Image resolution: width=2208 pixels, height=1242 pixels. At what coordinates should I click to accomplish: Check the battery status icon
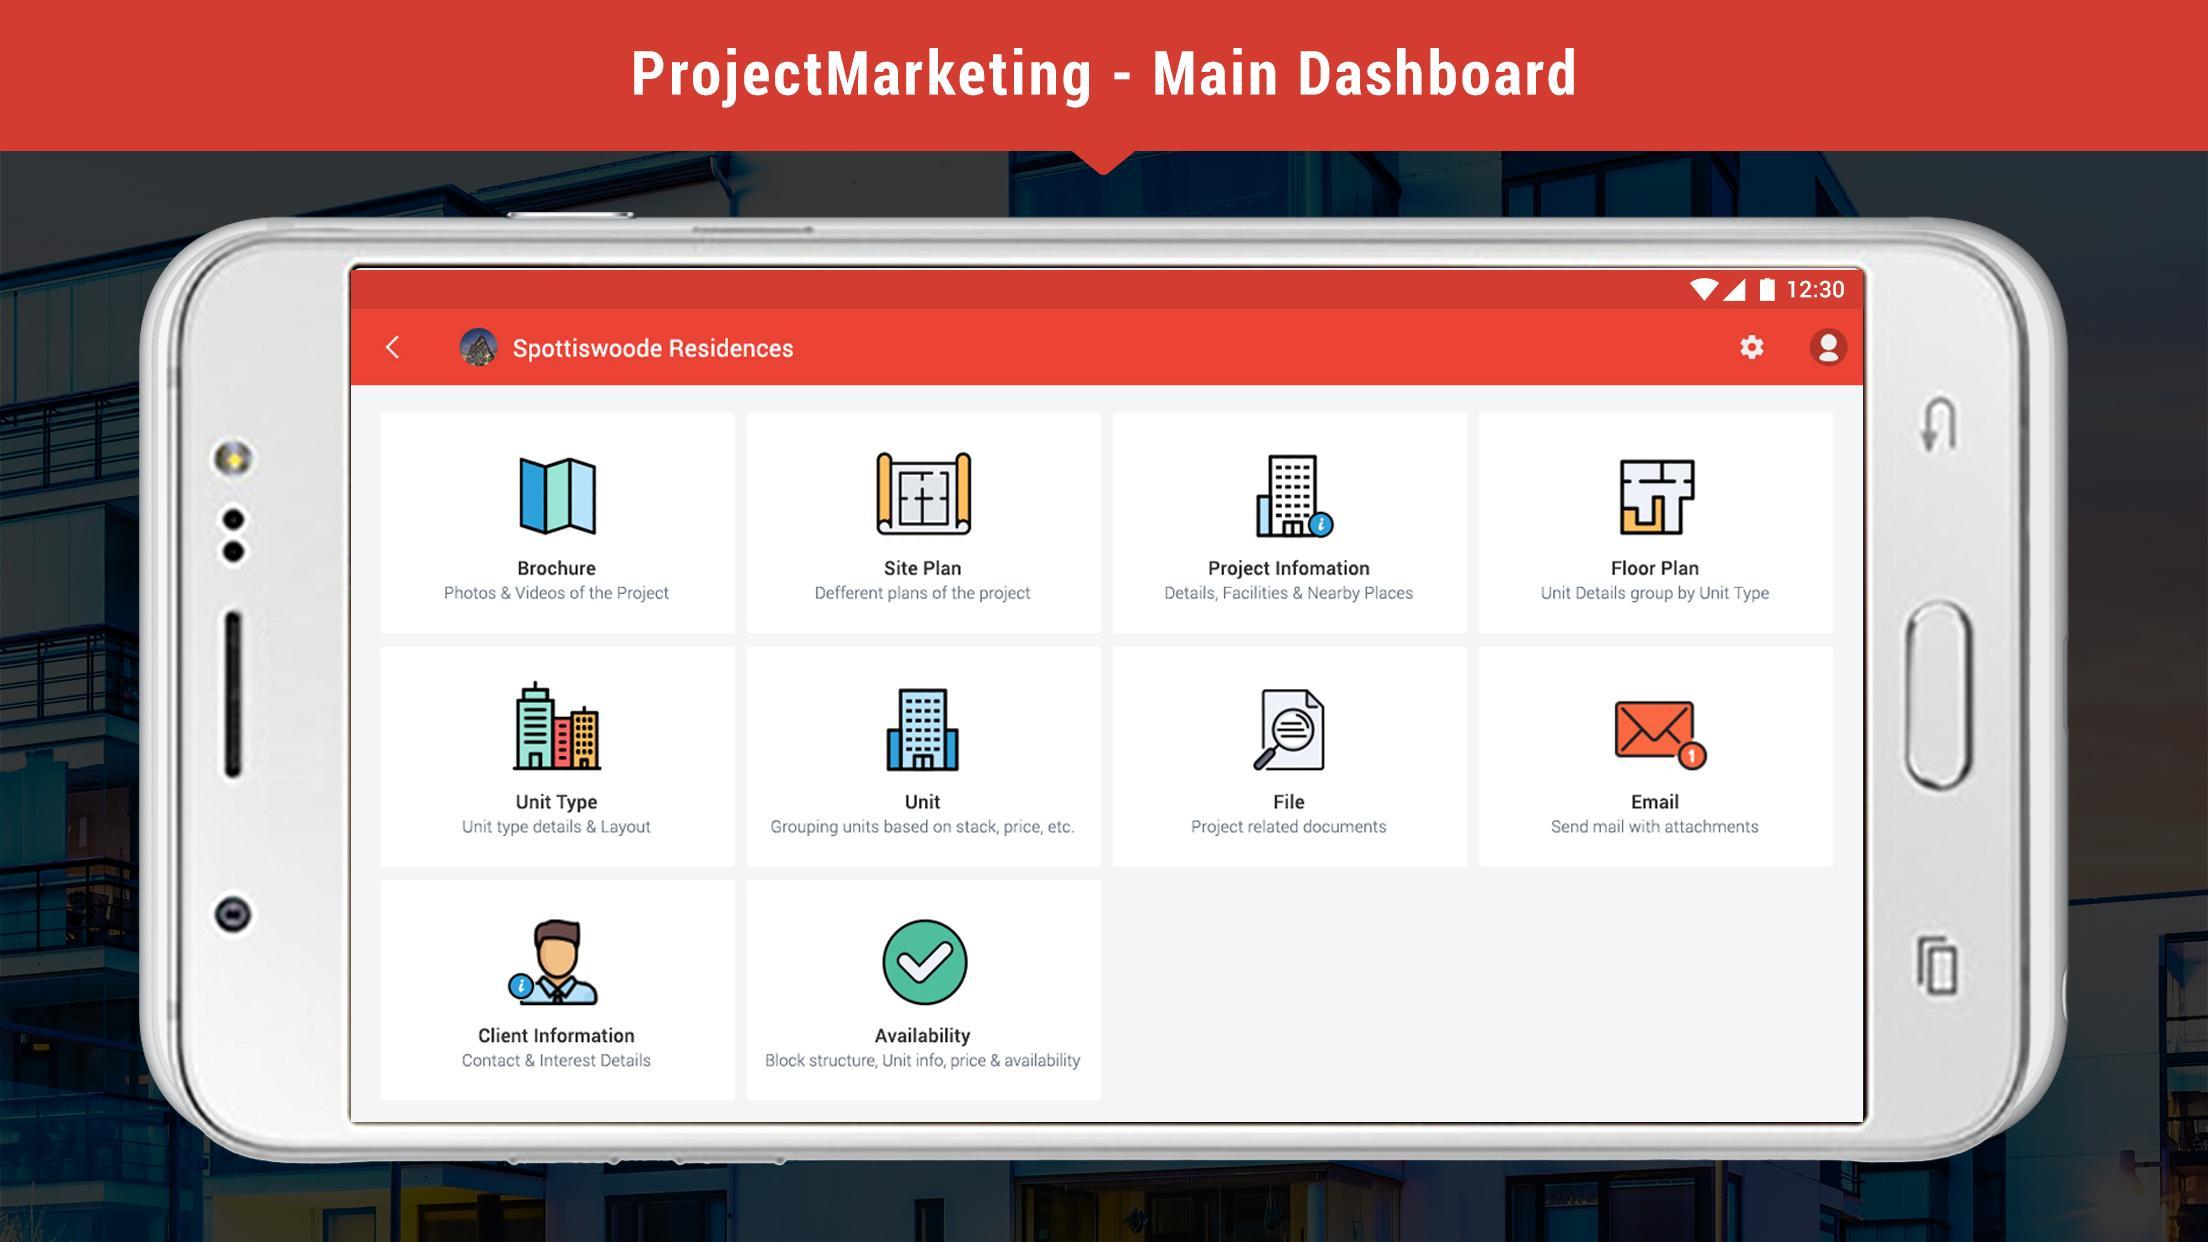pos(1767,290)
